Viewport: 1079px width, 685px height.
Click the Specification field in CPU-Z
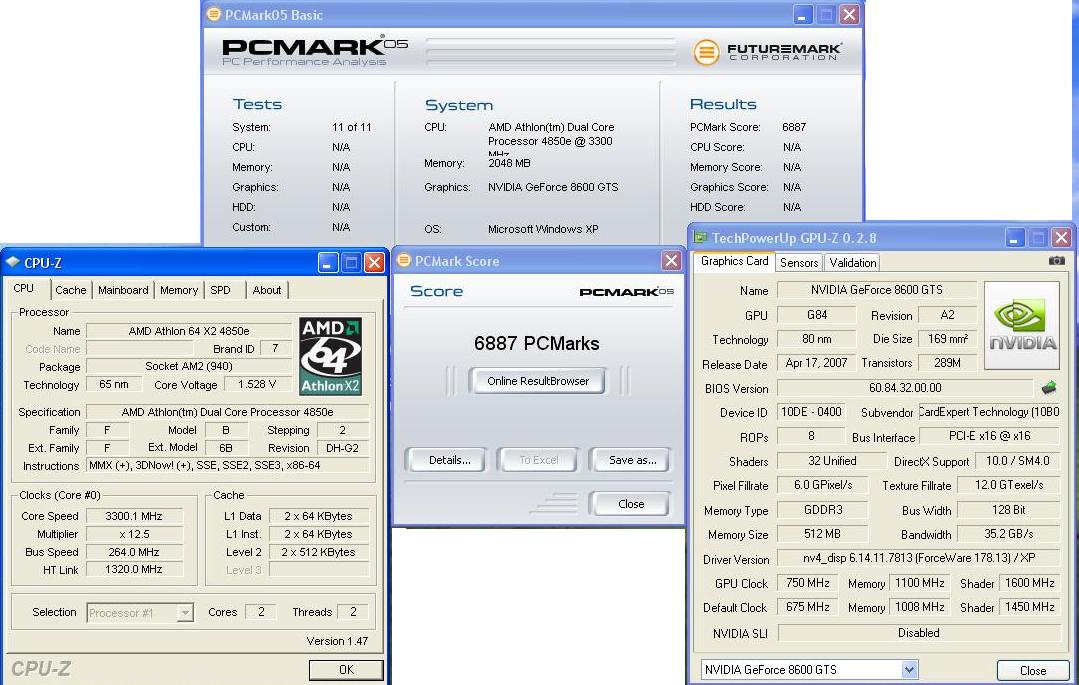pyautogui.click(x=228, y=412)
